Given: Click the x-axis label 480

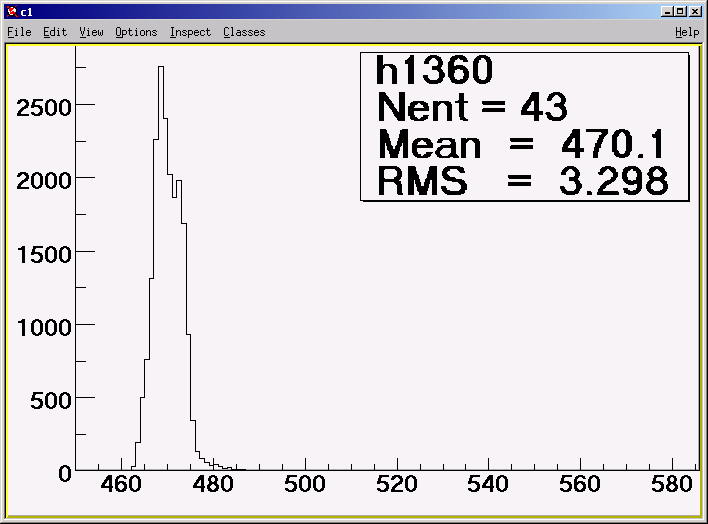Looking at the screenshot, I should [213, 484].
